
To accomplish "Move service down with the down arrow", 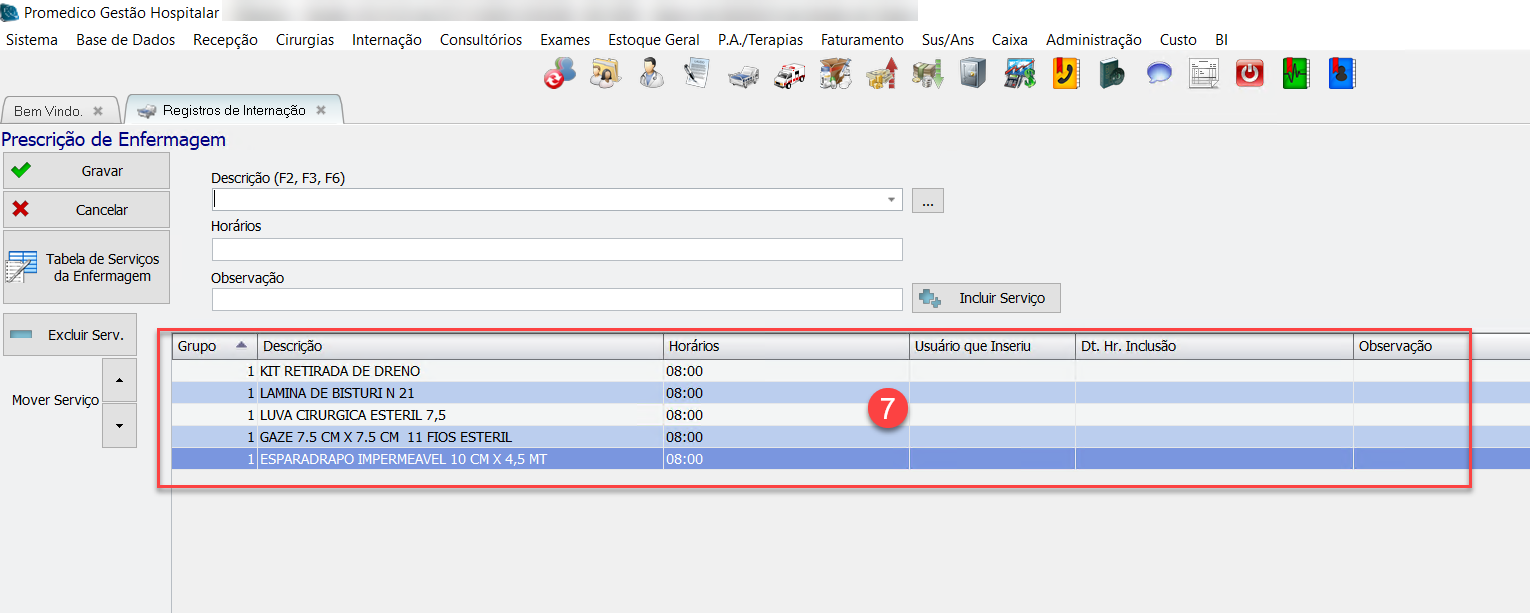I will [119, 426].
